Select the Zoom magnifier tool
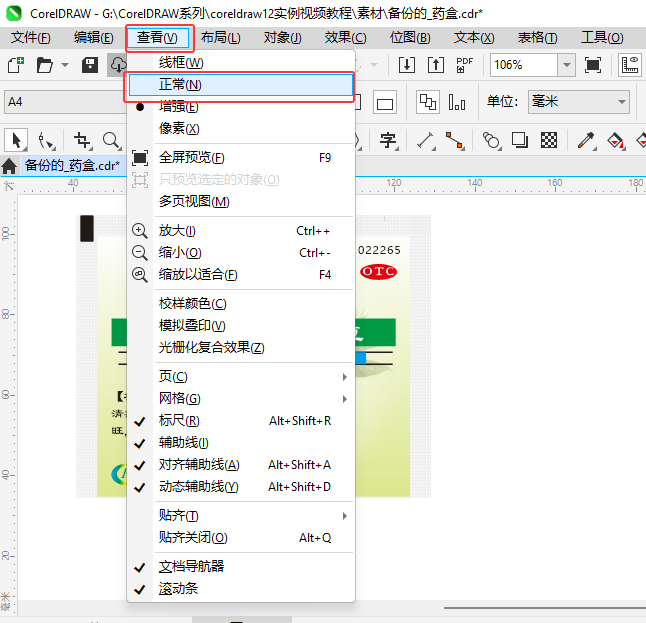The width and height of the screenshot is (646, 623). point(112,141)
